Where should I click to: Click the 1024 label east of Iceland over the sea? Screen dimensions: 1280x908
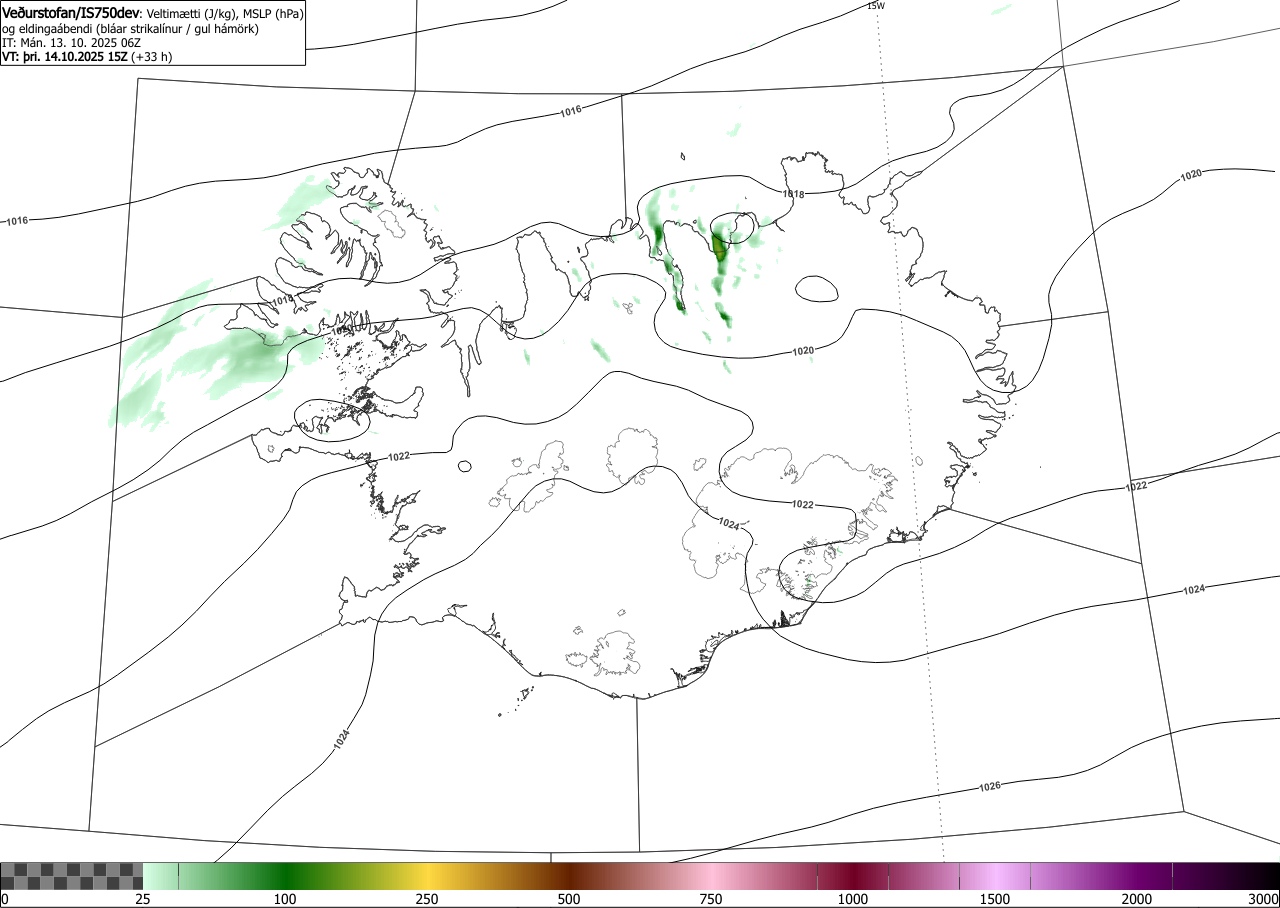(x=1193, y=589)
